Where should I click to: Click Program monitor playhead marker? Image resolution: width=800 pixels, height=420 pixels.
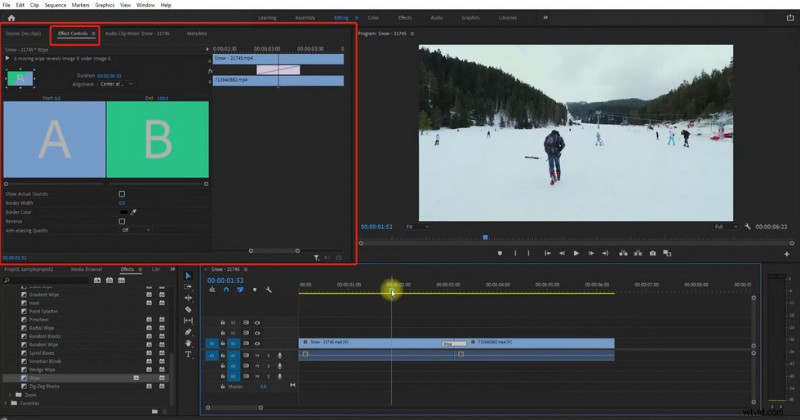(485, 237)
